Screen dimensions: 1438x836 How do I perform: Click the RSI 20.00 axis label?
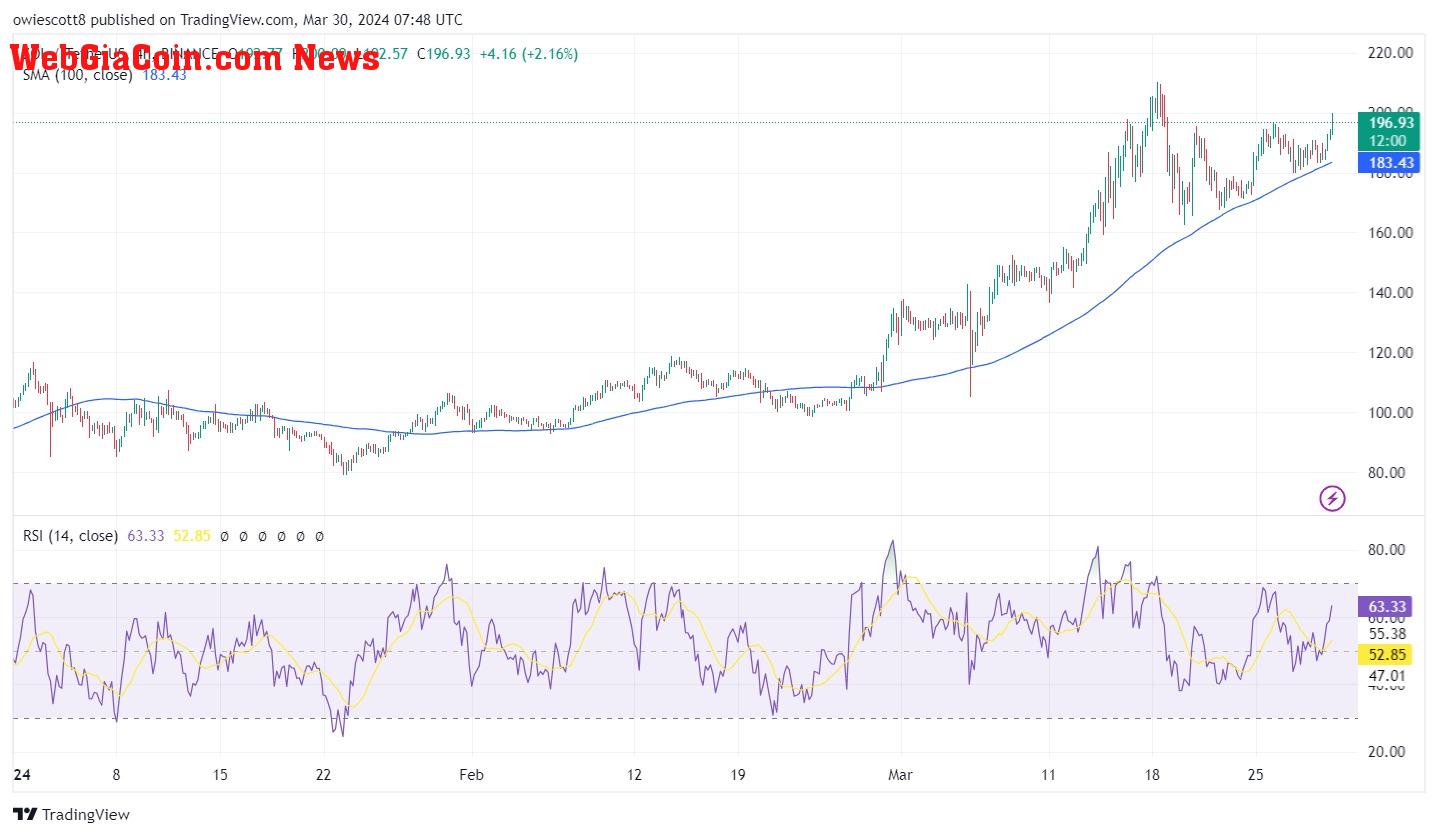[x=1387, y=751]
